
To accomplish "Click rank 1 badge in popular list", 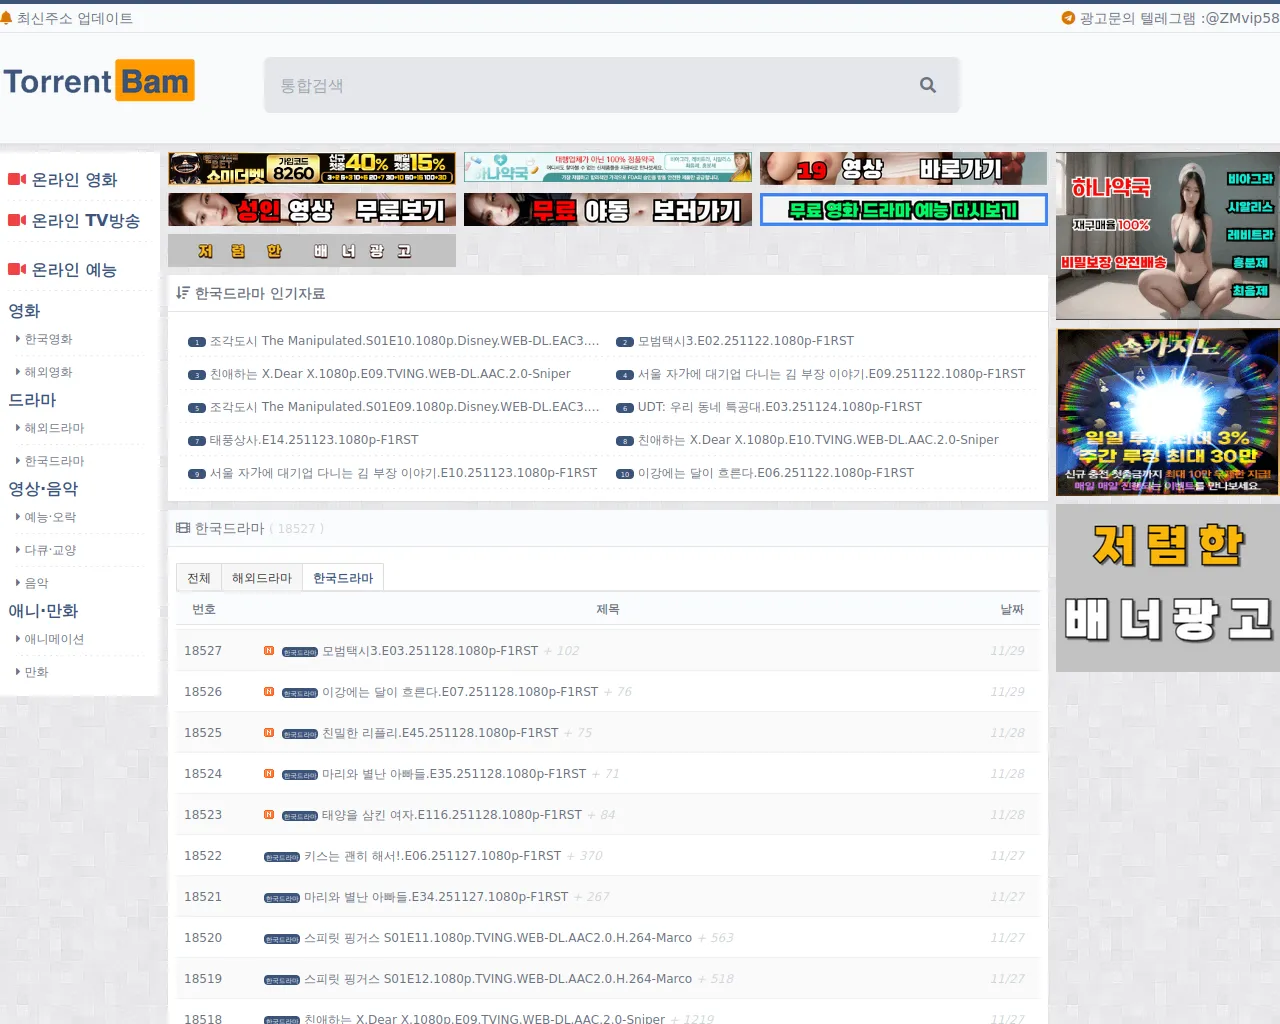I will click(x=197, y=342).
